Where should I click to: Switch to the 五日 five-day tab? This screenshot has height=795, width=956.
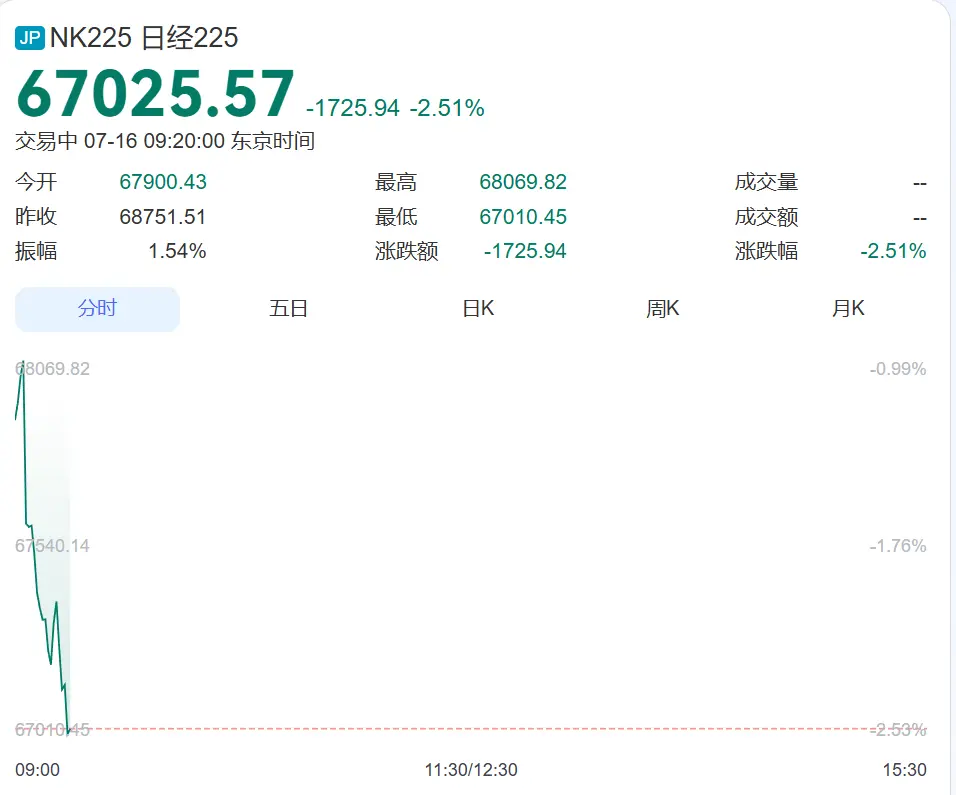[x=288, y=308]
